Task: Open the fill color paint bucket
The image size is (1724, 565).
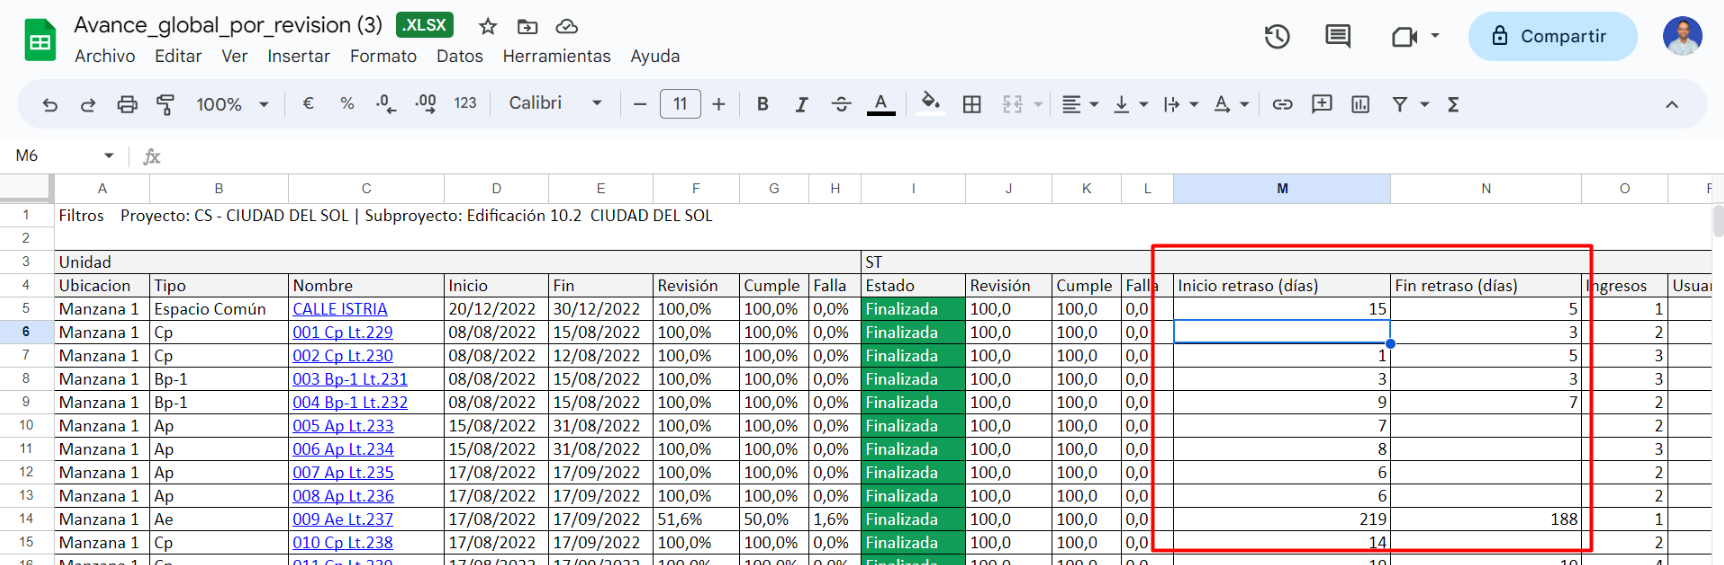Action: 931,104
